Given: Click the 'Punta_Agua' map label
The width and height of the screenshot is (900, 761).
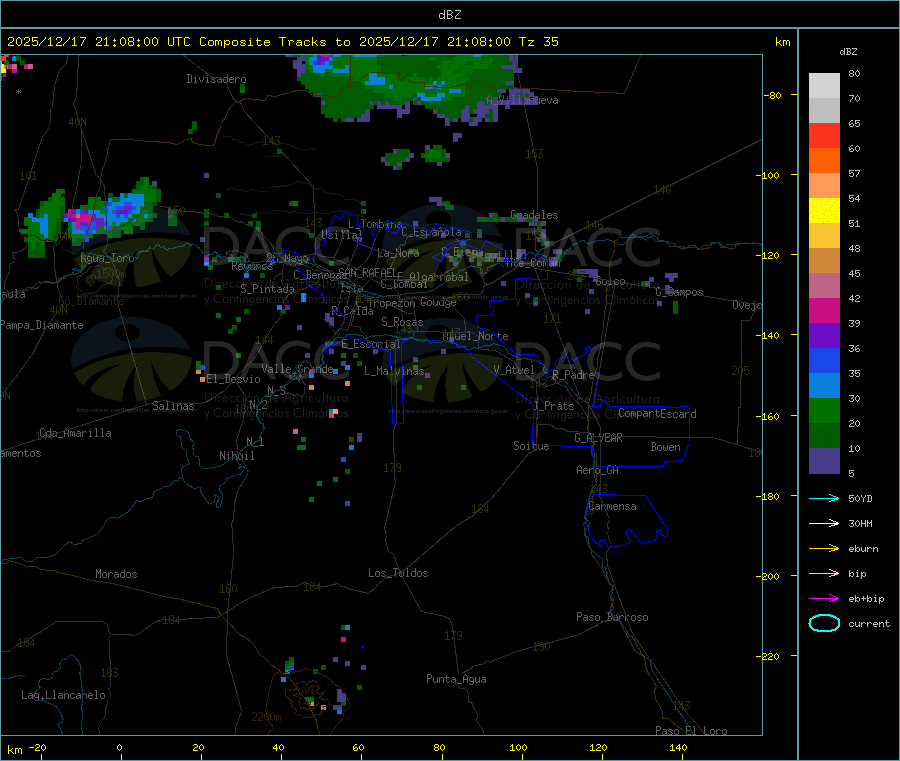Looking at the screenshot, I should click(x=456, y=679).
